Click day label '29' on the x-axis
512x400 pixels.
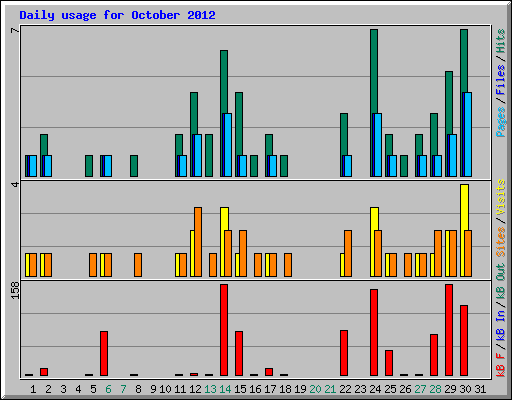(x=450, y=389)
